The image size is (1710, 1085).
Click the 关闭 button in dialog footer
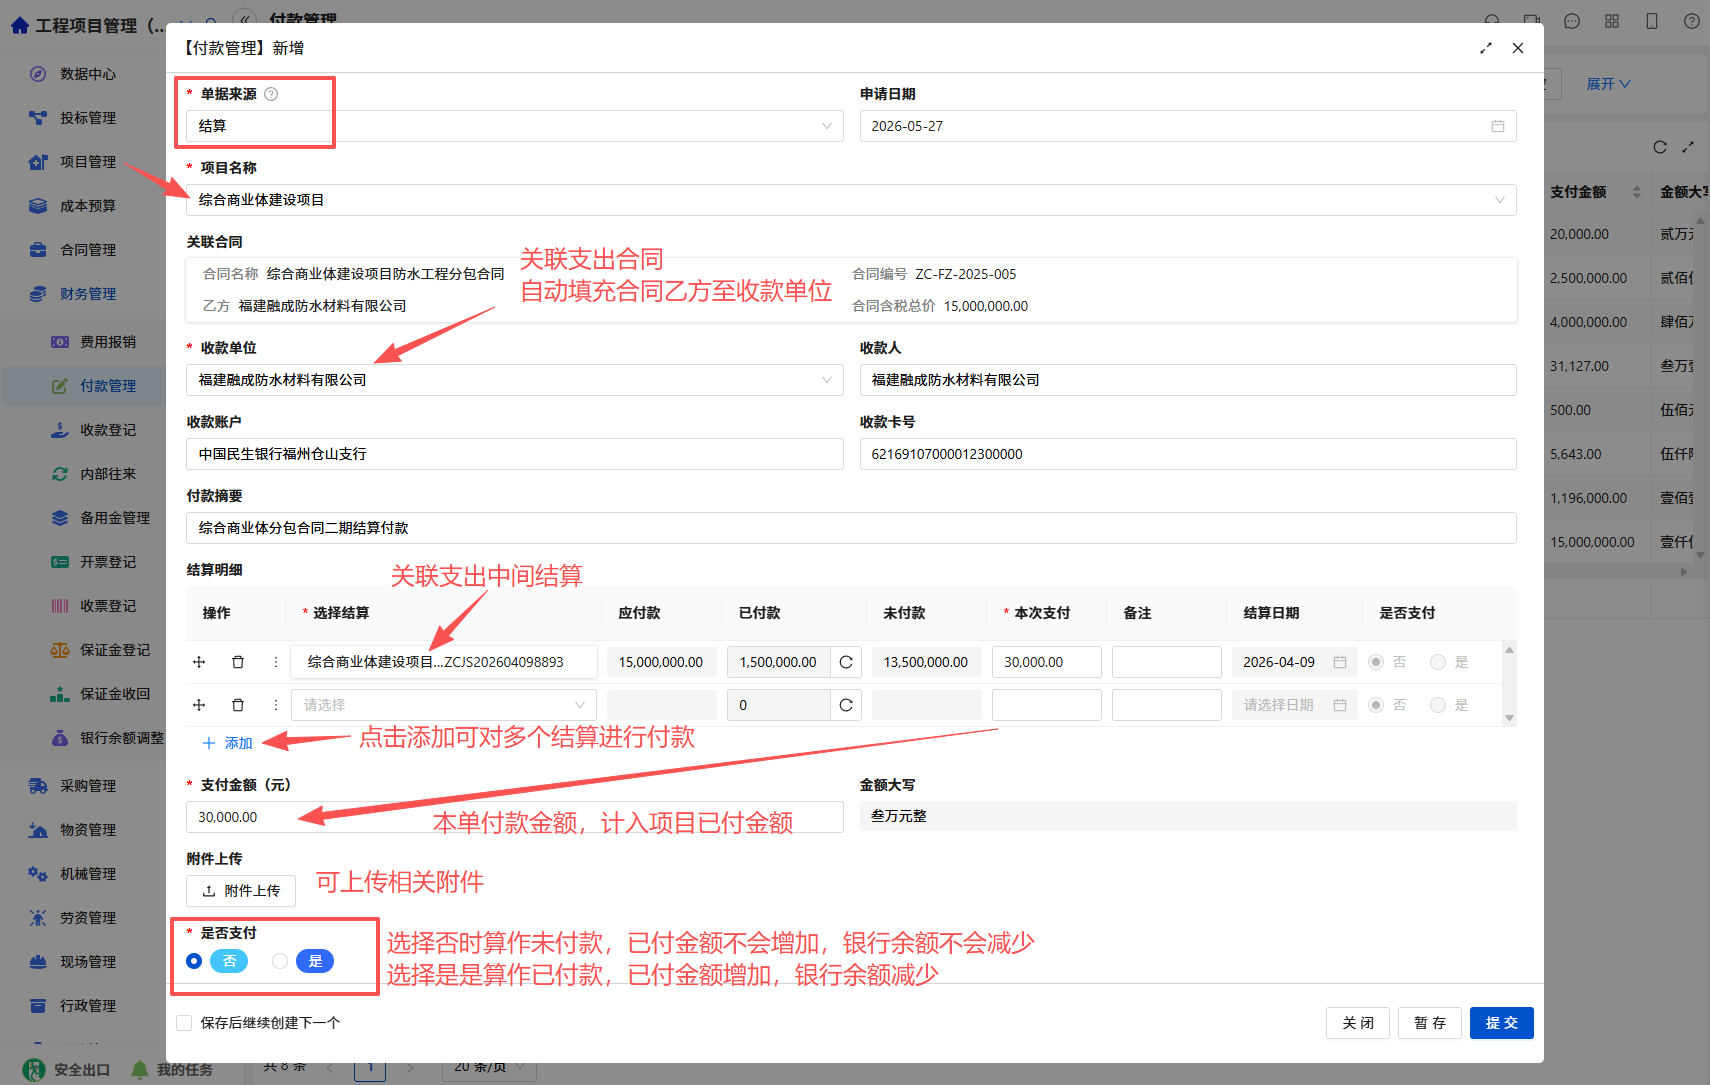(1357, 1023)
